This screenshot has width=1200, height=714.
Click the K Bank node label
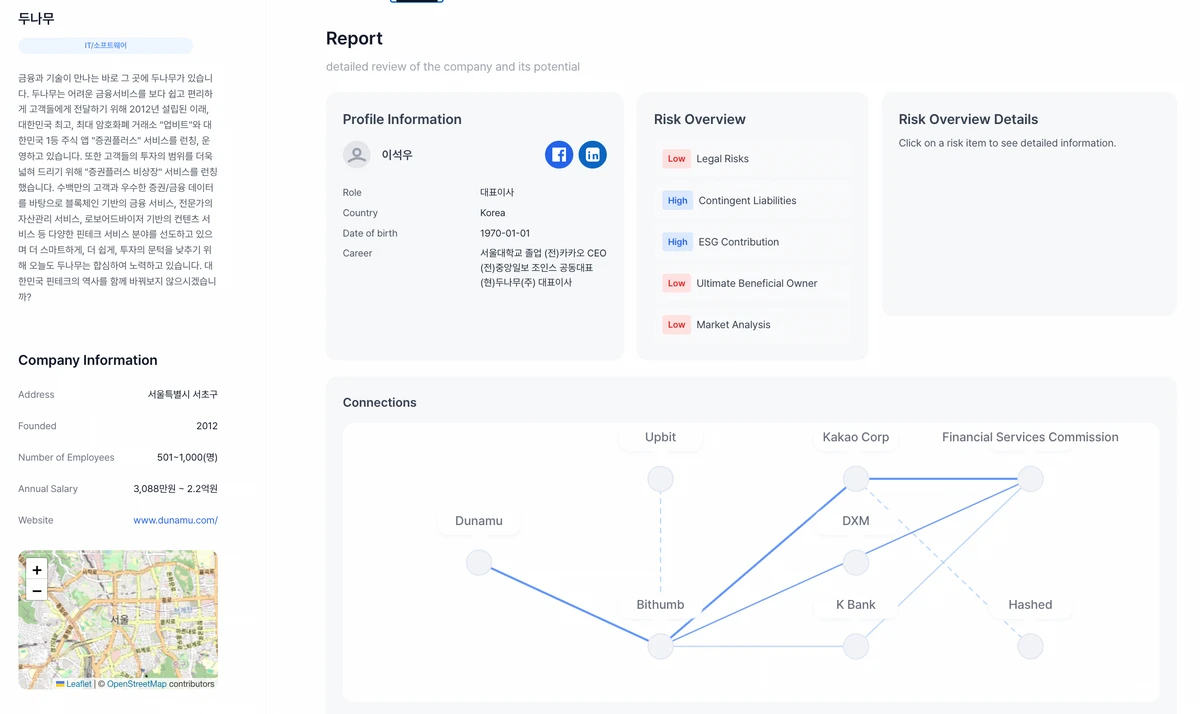tap(856, 605)
